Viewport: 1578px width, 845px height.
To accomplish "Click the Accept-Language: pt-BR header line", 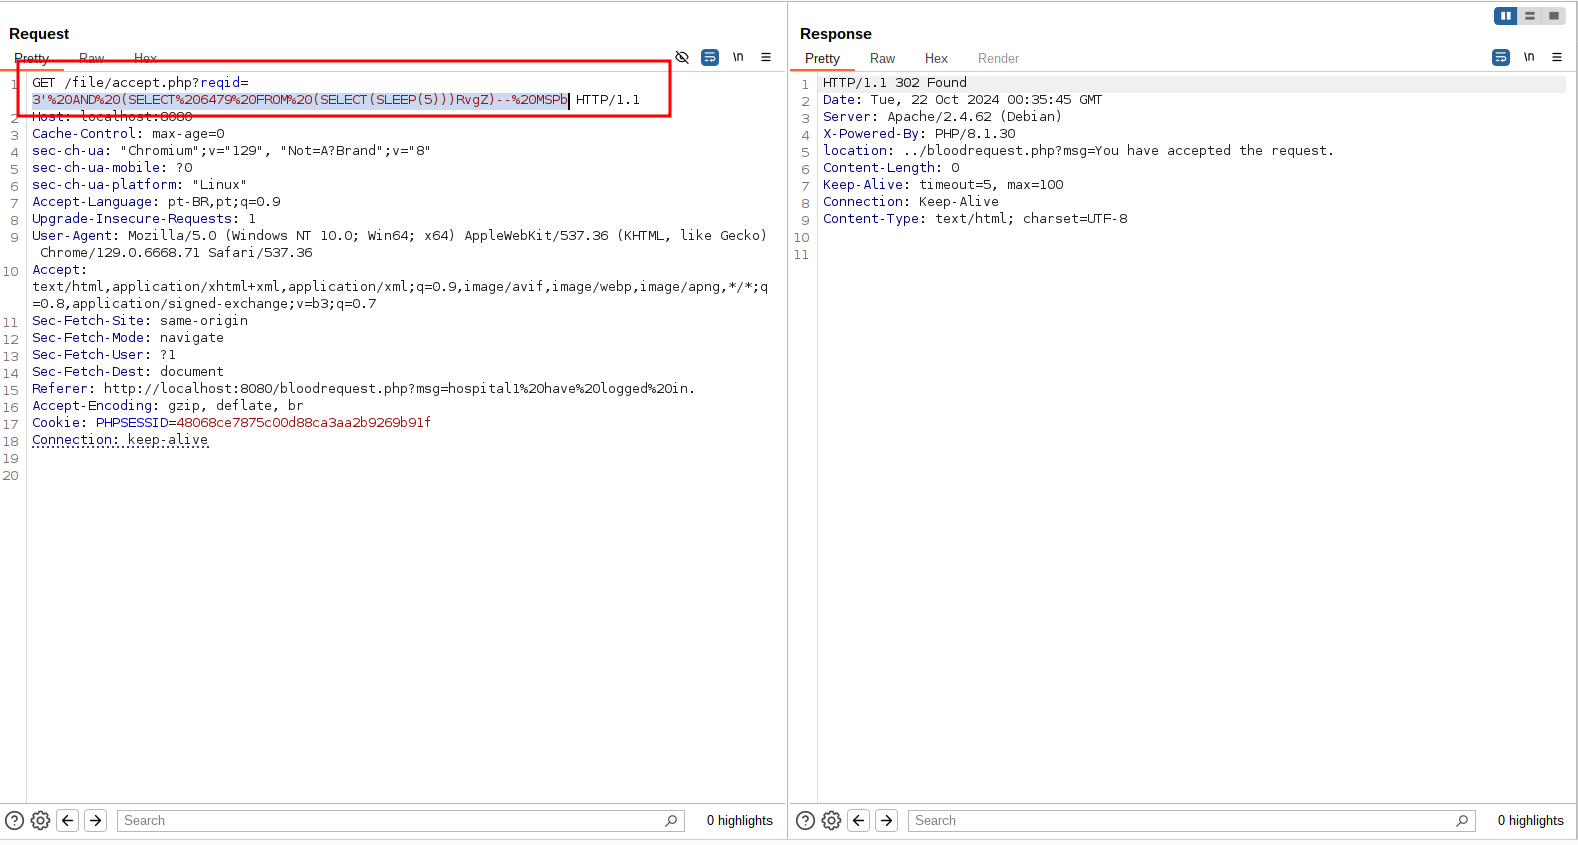I will click(x=156, y=202).
